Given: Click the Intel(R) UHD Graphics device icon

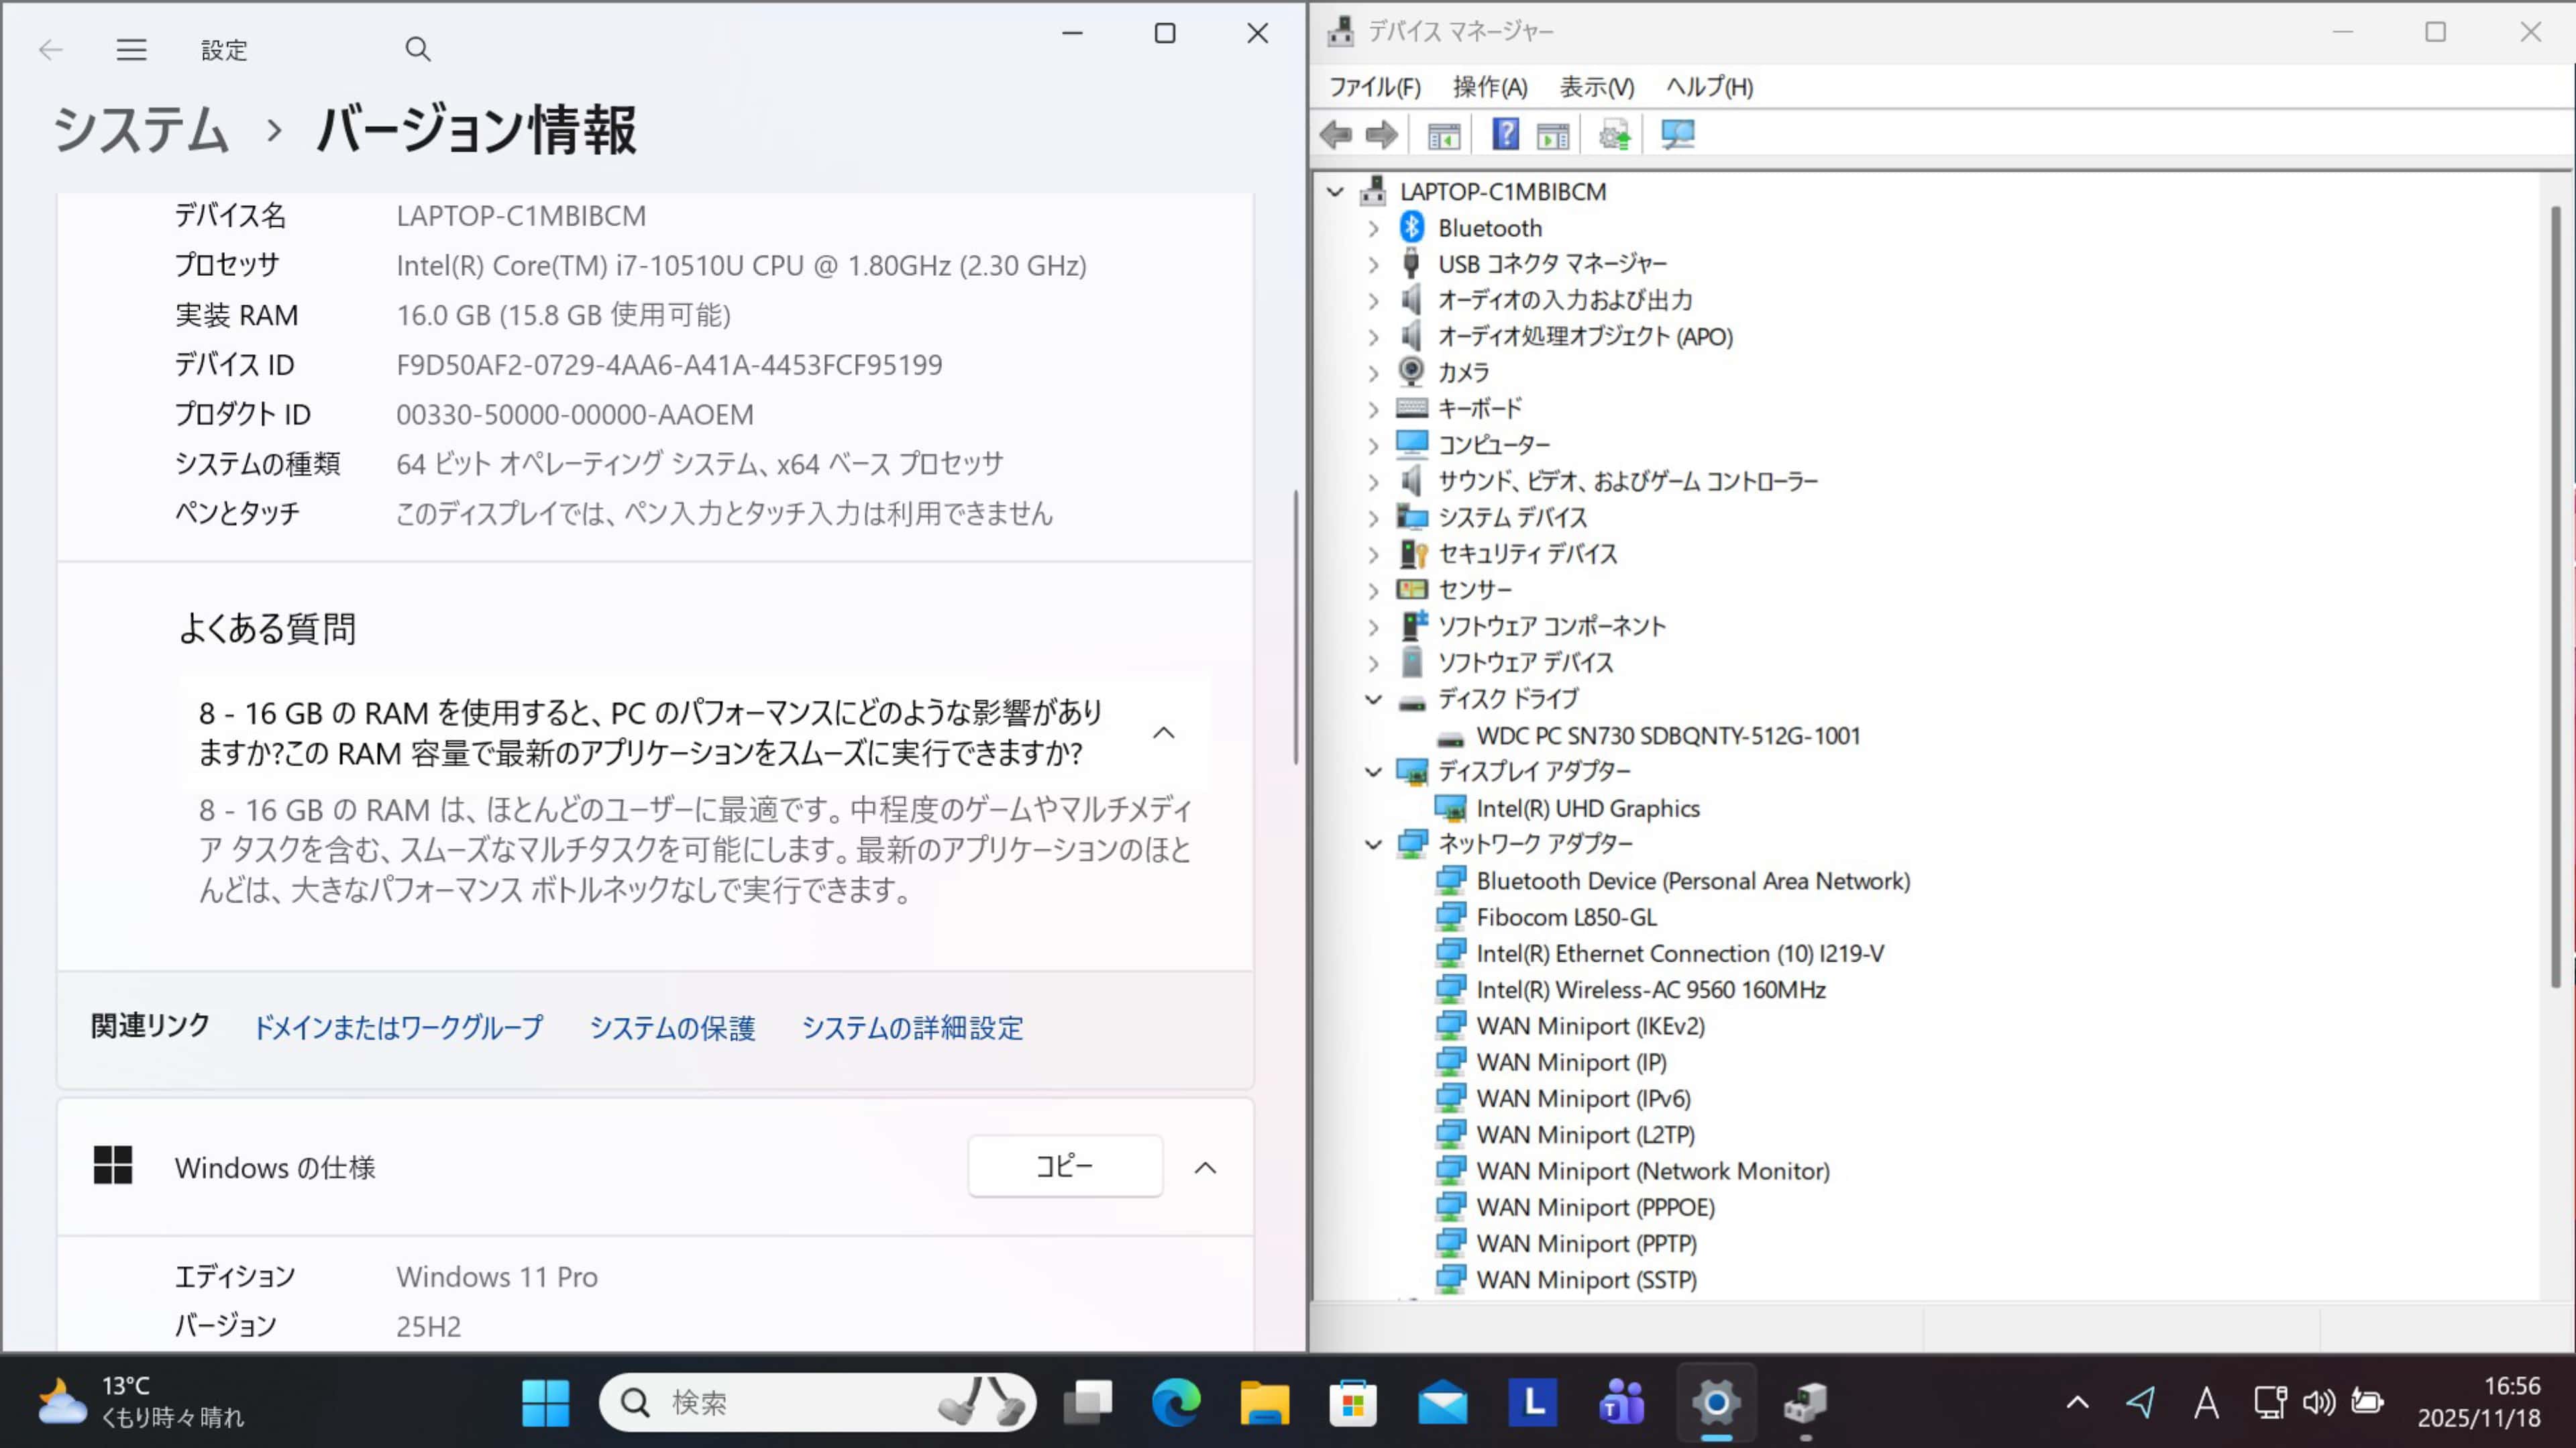Looking at the screenshot, I should point(1449,808).
